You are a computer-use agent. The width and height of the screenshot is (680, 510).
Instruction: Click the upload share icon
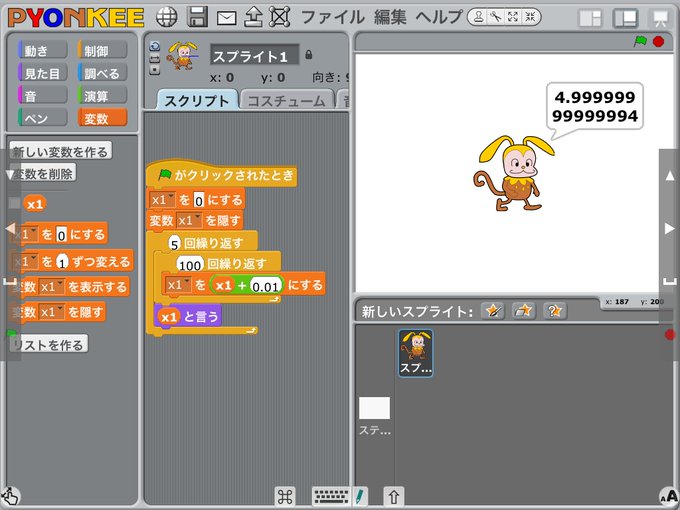point(254,17)
